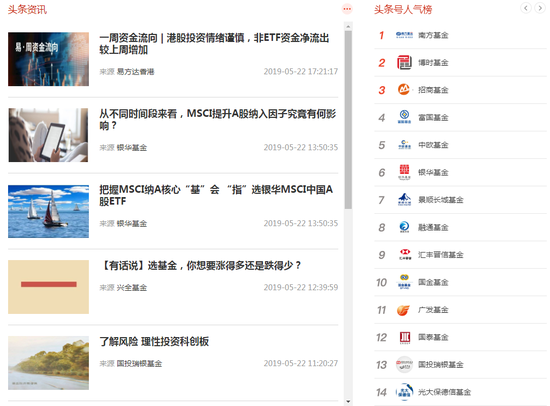
Task: Select rank 13 name 国投瑞银基金
Action: [x=441, y=365]
